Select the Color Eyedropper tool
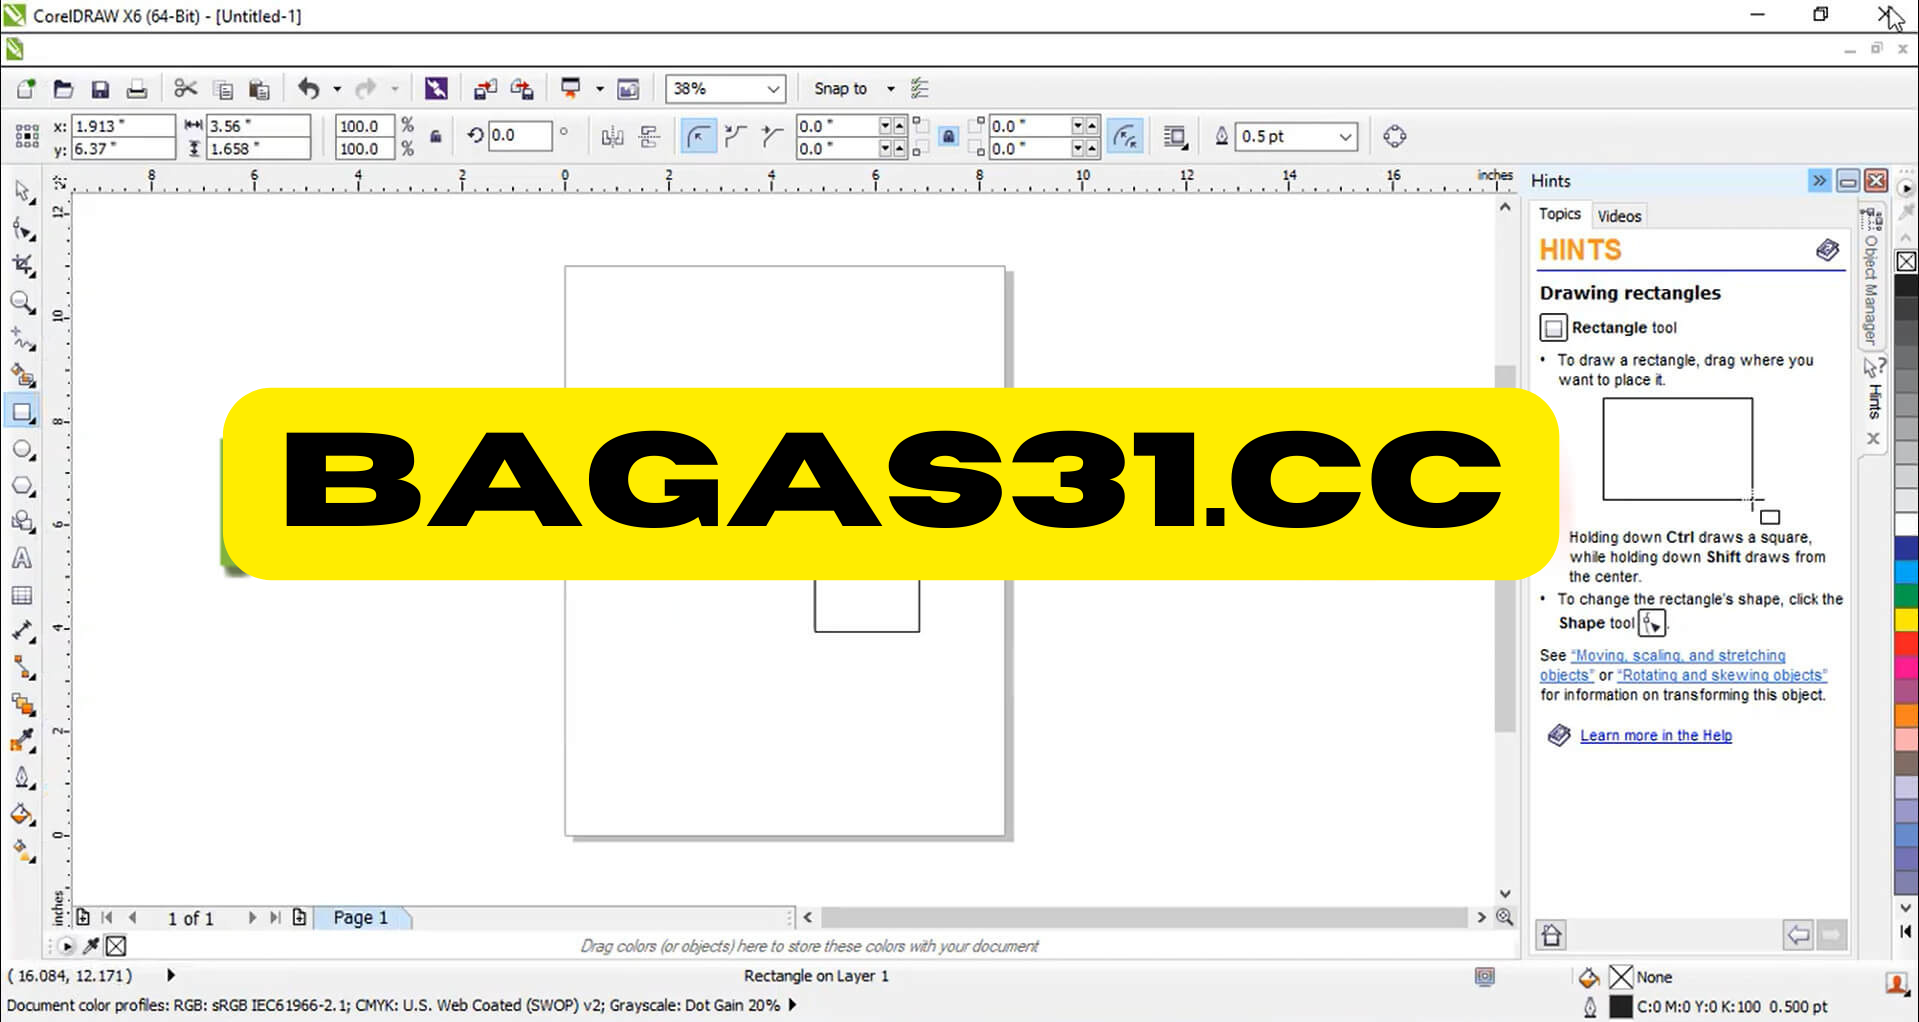Viewport: 1919px width, 1022px height. coord(22,741)
